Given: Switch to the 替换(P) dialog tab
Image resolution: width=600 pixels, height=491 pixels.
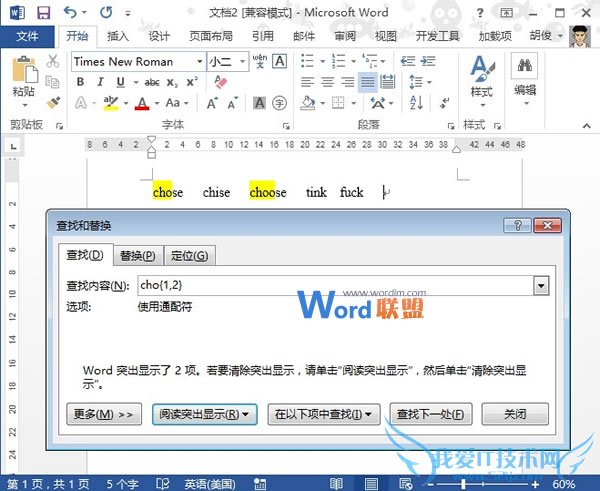Looking at the screenshot, I should coord(138,256).
